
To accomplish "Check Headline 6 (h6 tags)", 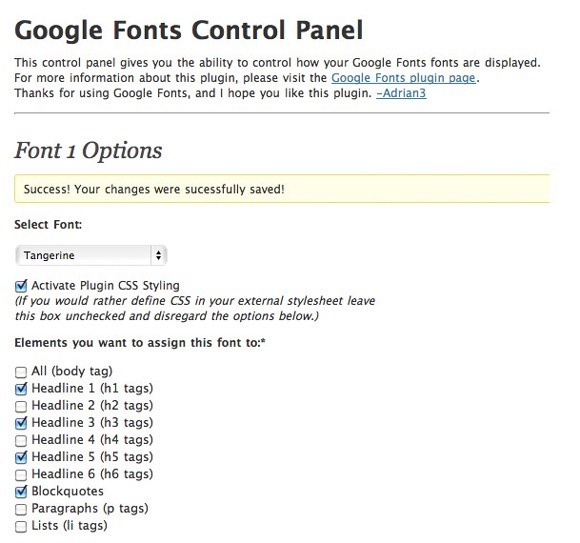I will (x=21, y=475).
